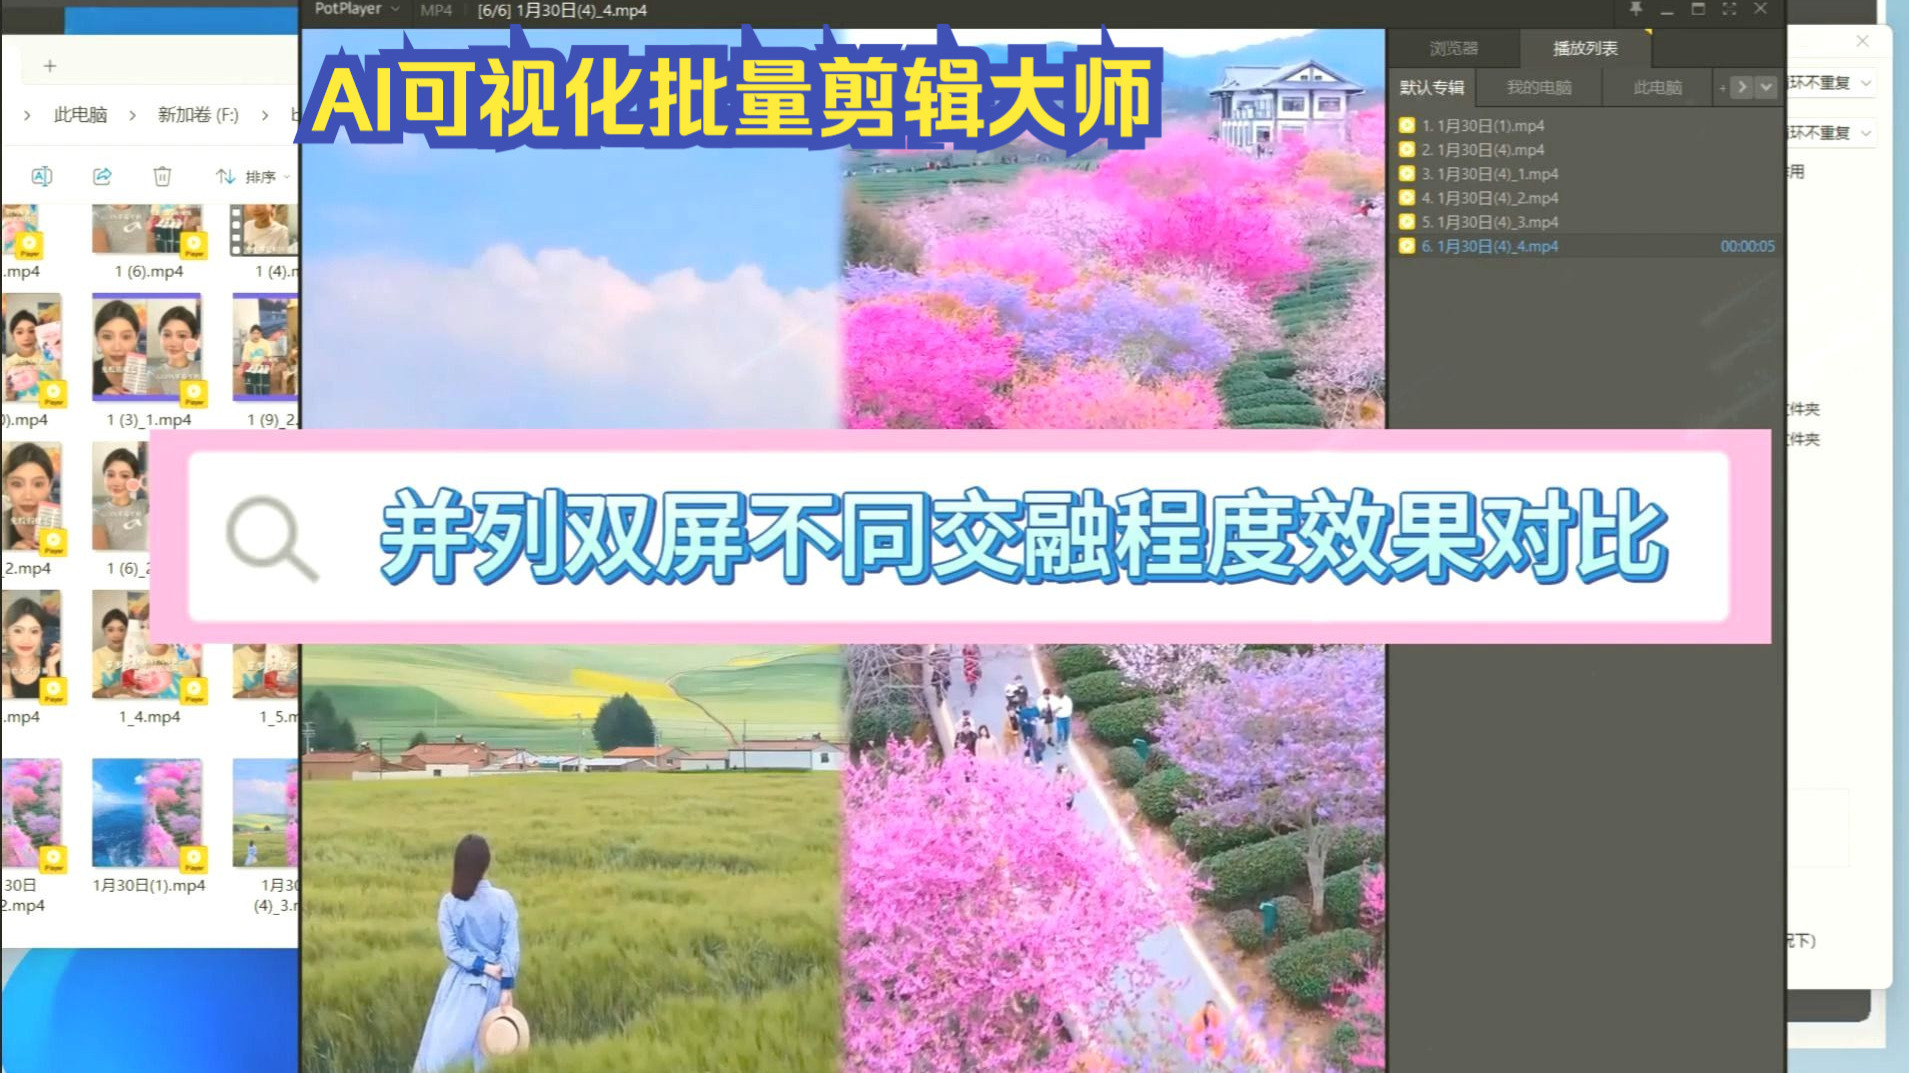Click the Explorer share icon

point(102,176)
